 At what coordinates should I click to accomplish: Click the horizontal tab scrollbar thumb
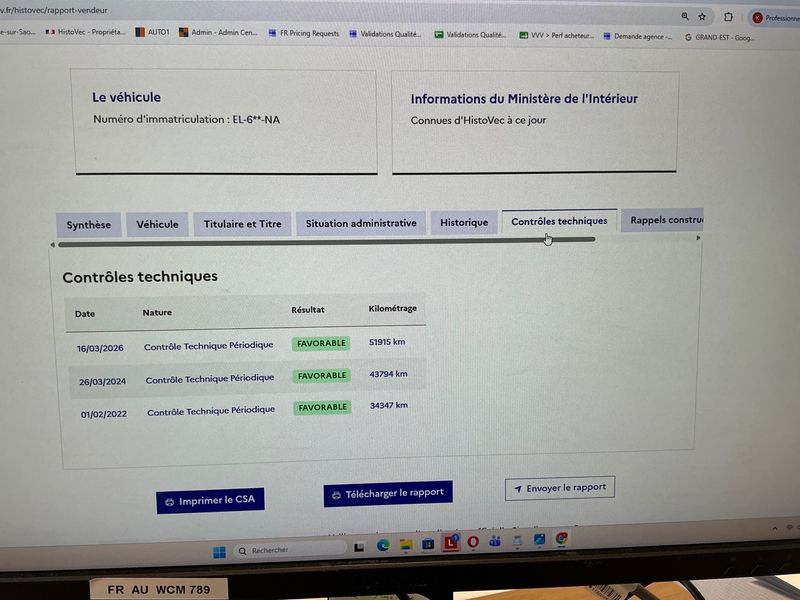[327, 242]
